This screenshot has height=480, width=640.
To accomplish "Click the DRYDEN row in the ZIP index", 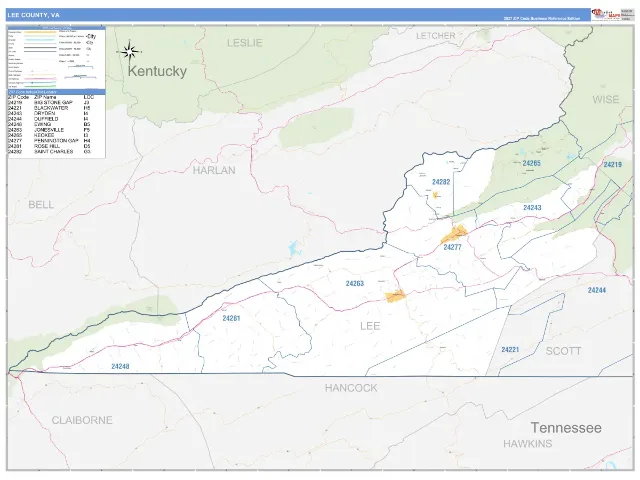I will (x=50, y=113).
